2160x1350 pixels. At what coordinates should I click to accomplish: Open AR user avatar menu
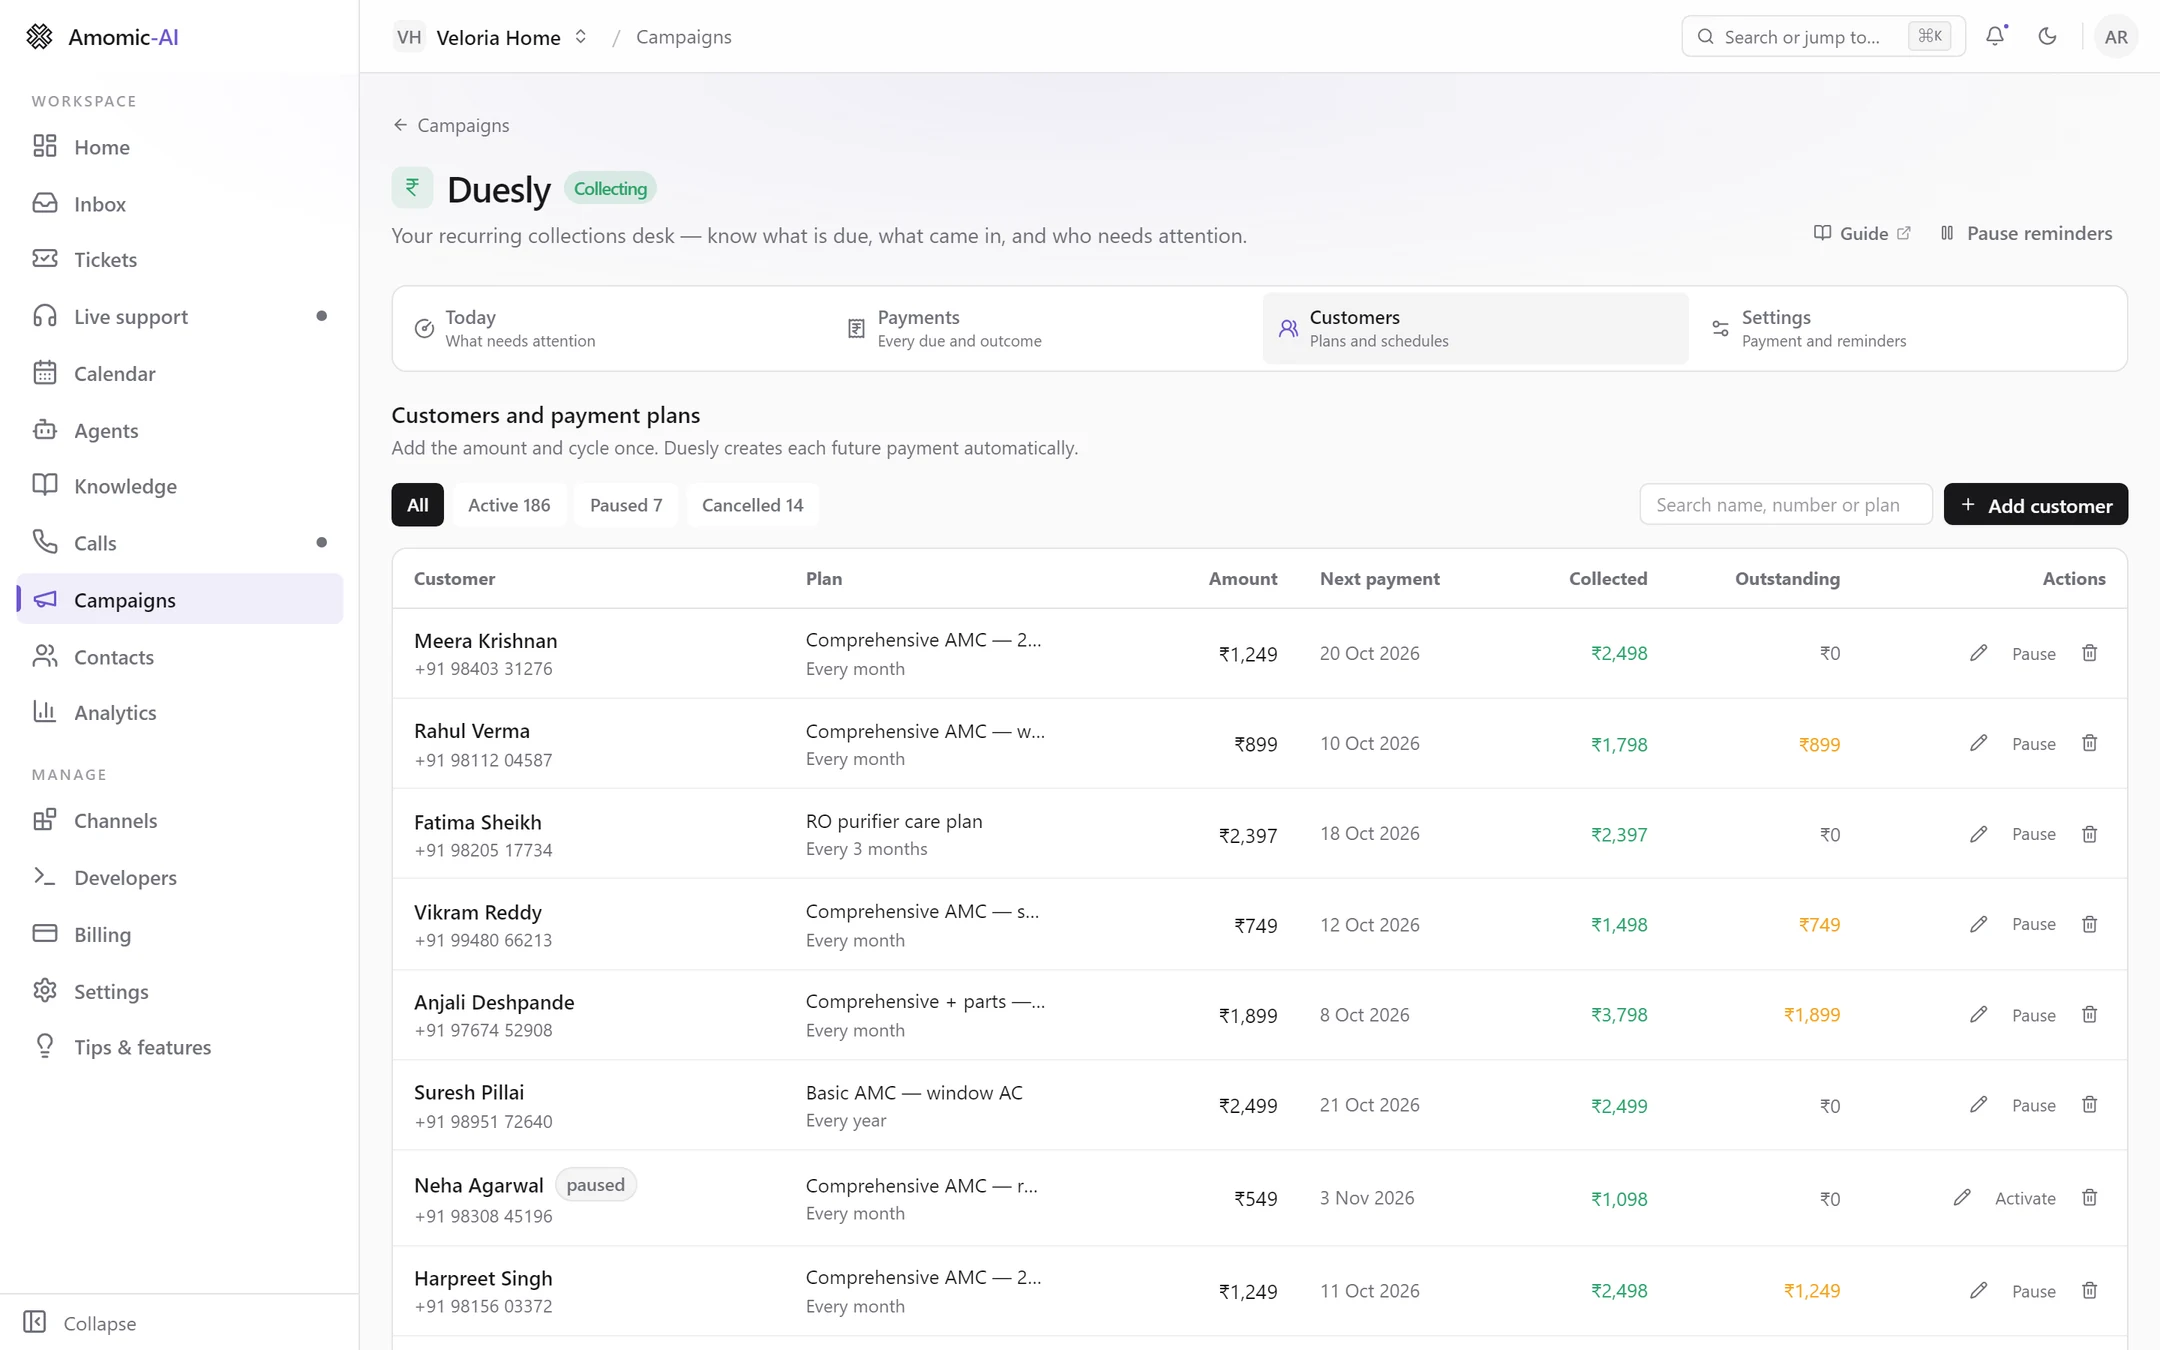(x=2115, y=37)
